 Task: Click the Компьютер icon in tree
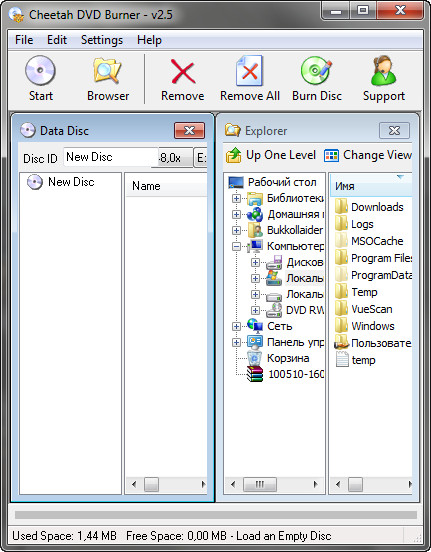click(255, 246)
